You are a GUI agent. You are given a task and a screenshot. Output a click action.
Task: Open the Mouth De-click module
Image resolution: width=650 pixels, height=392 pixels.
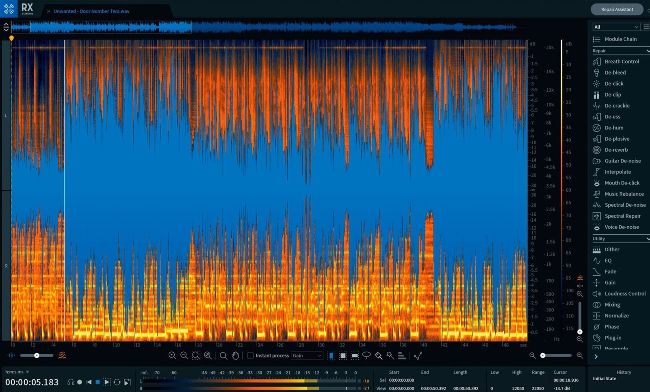(x=622, y=183)
